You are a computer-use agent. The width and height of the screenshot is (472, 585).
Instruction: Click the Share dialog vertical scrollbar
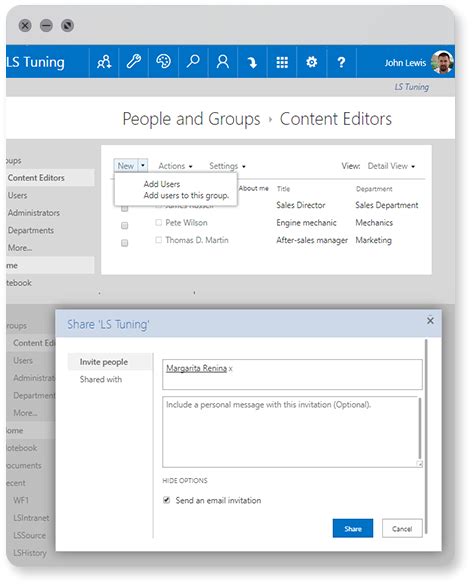pos(425,437)
